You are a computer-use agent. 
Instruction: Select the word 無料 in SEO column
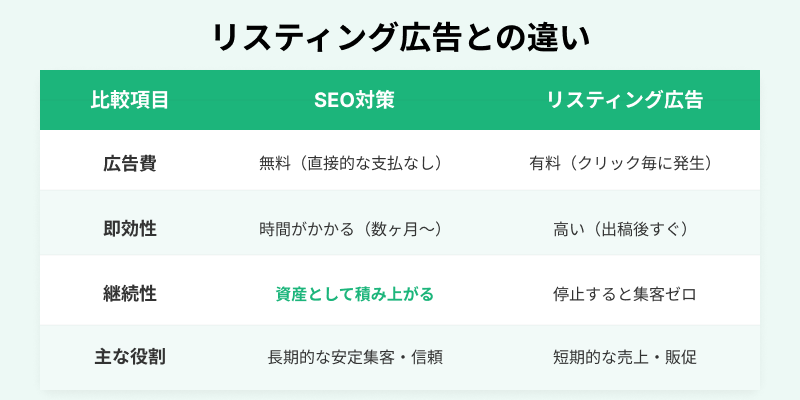click(273, 162)
